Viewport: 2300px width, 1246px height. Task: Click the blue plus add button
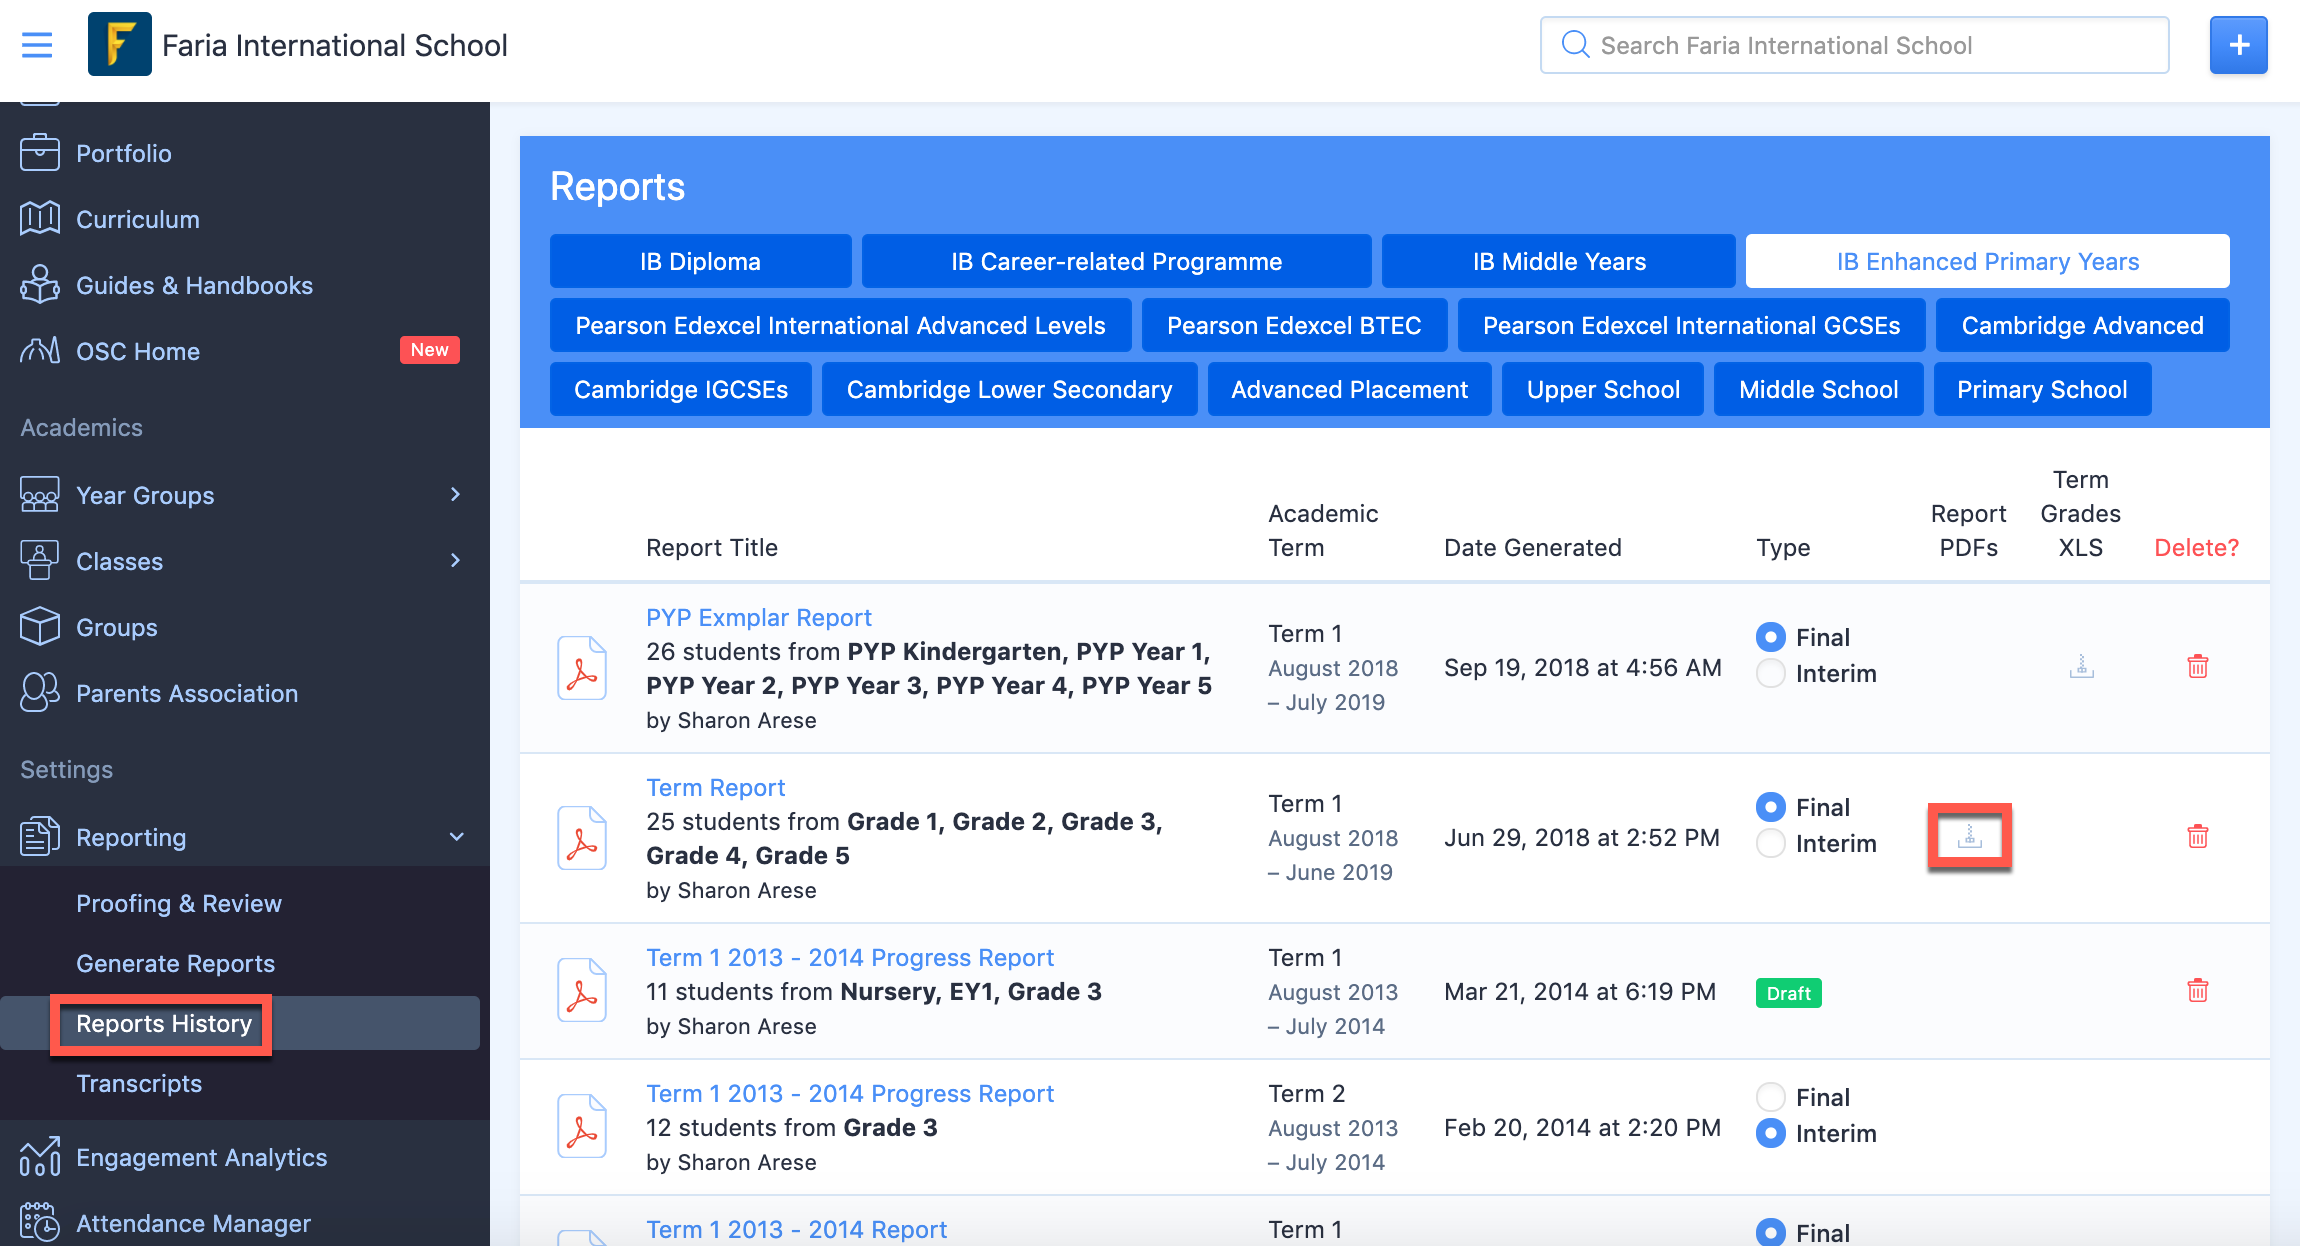2238,45
